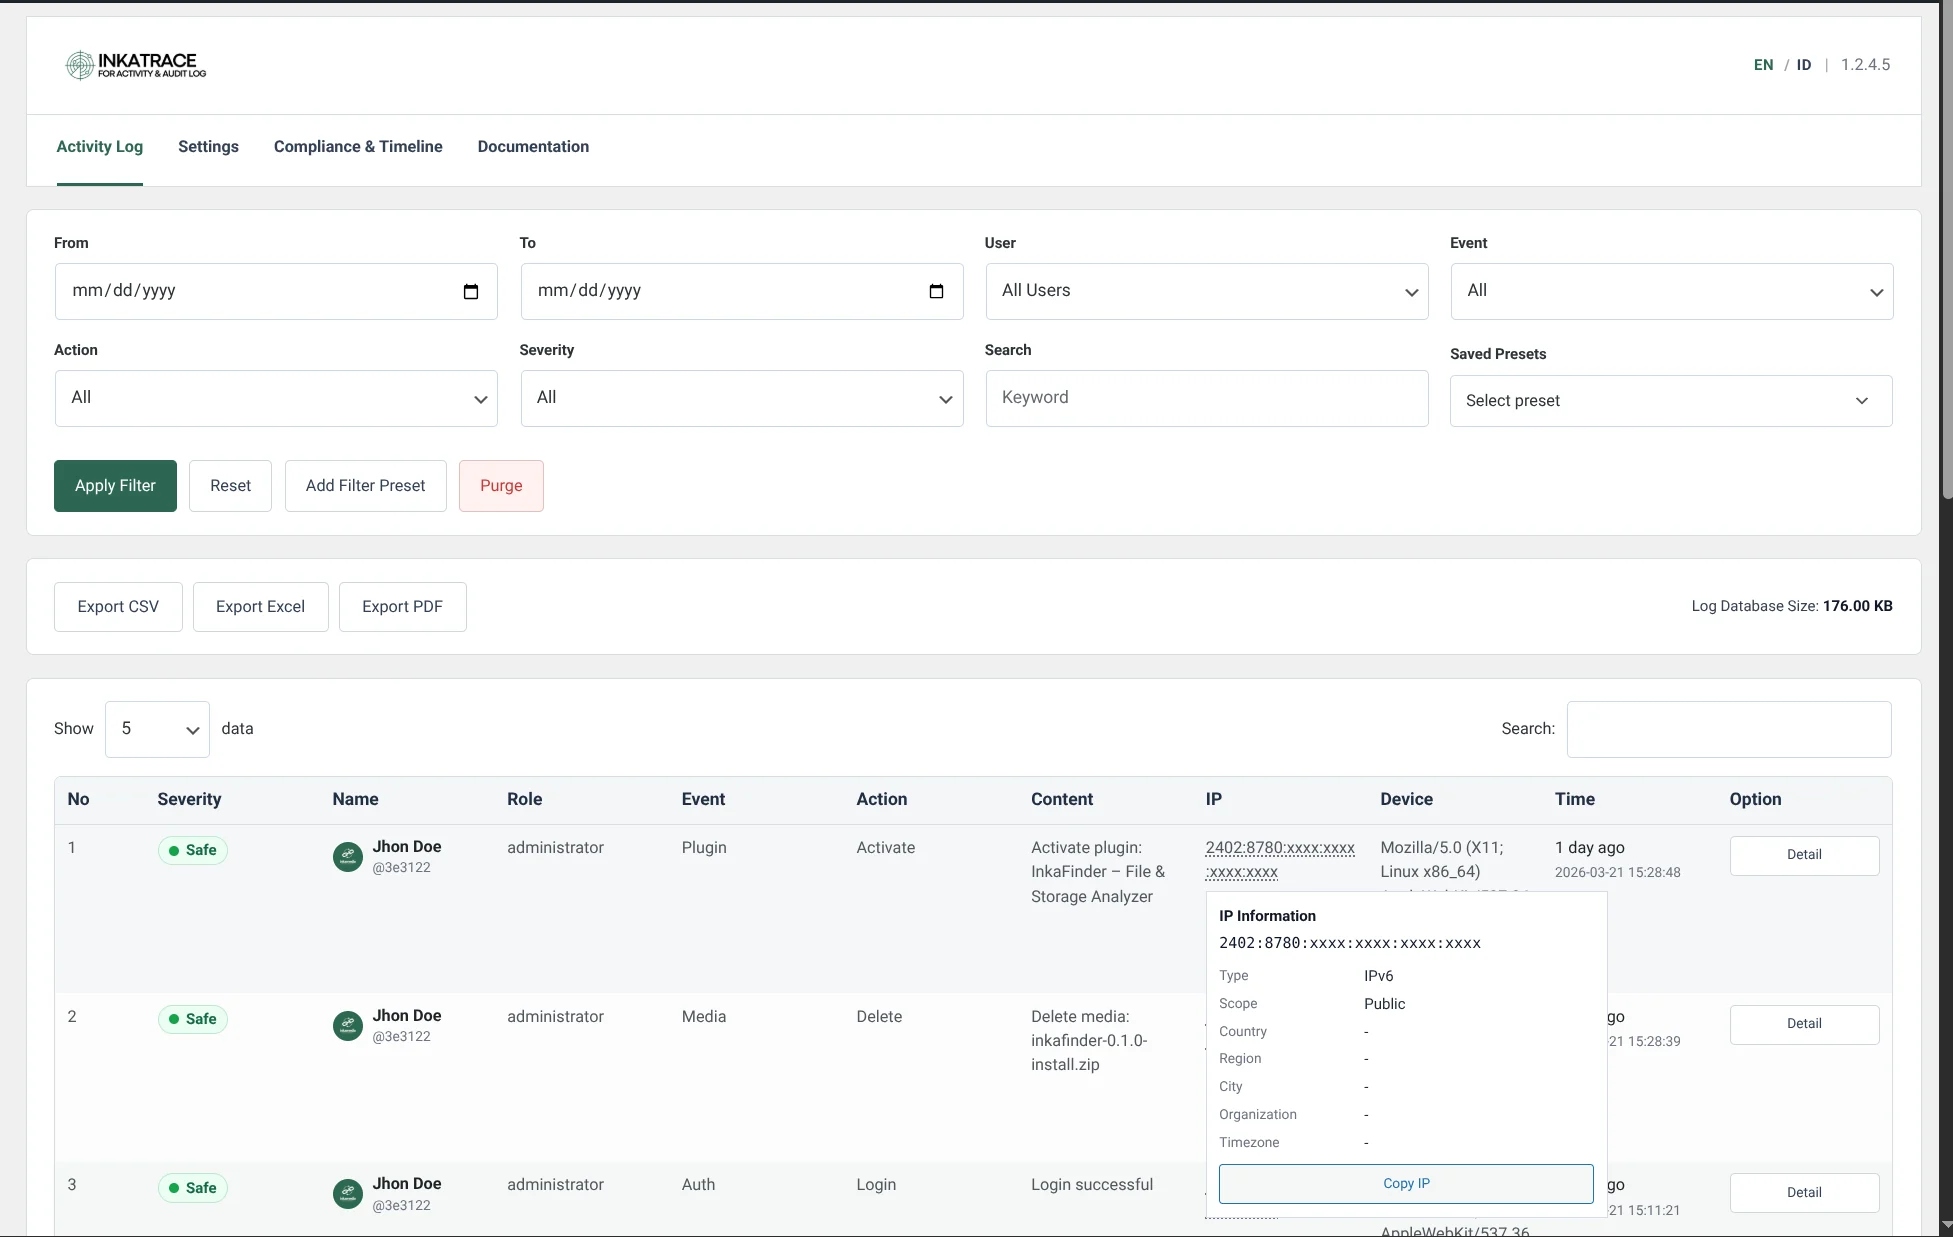Image resolution: width=1953 pixels, height=1237 pixels.
Task: Click the page vertical scrollbar
Action: click(1946, 250)
